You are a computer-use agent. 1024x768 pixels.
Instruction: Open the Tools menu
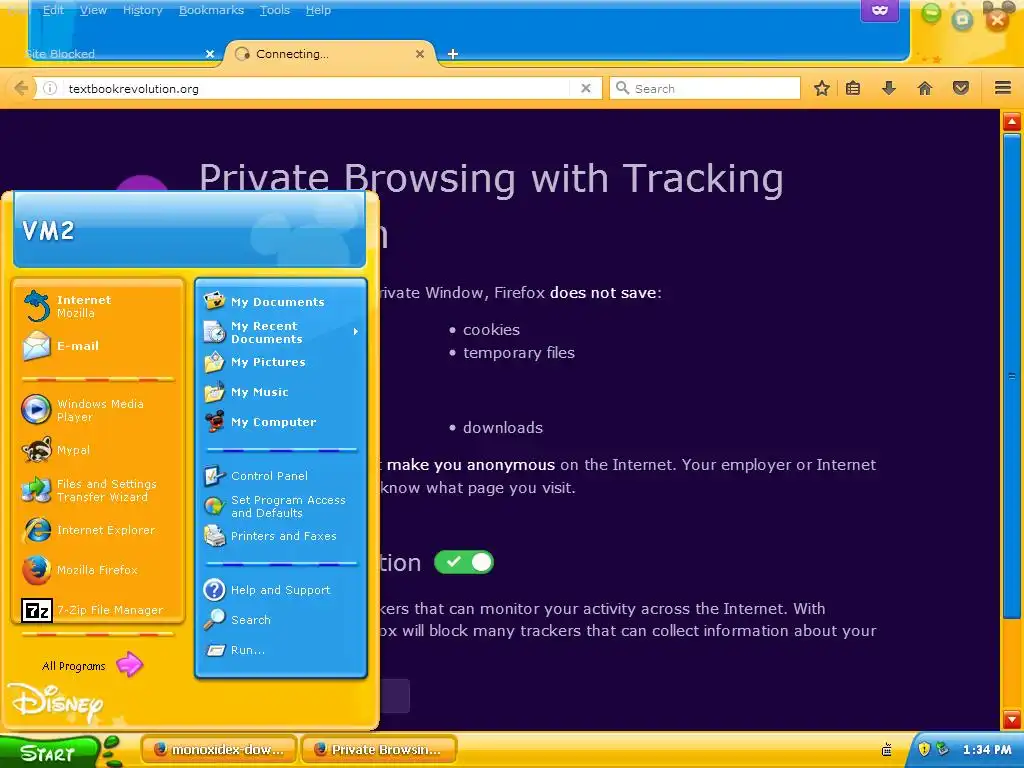pyautogui.click(x=274, y=10)
